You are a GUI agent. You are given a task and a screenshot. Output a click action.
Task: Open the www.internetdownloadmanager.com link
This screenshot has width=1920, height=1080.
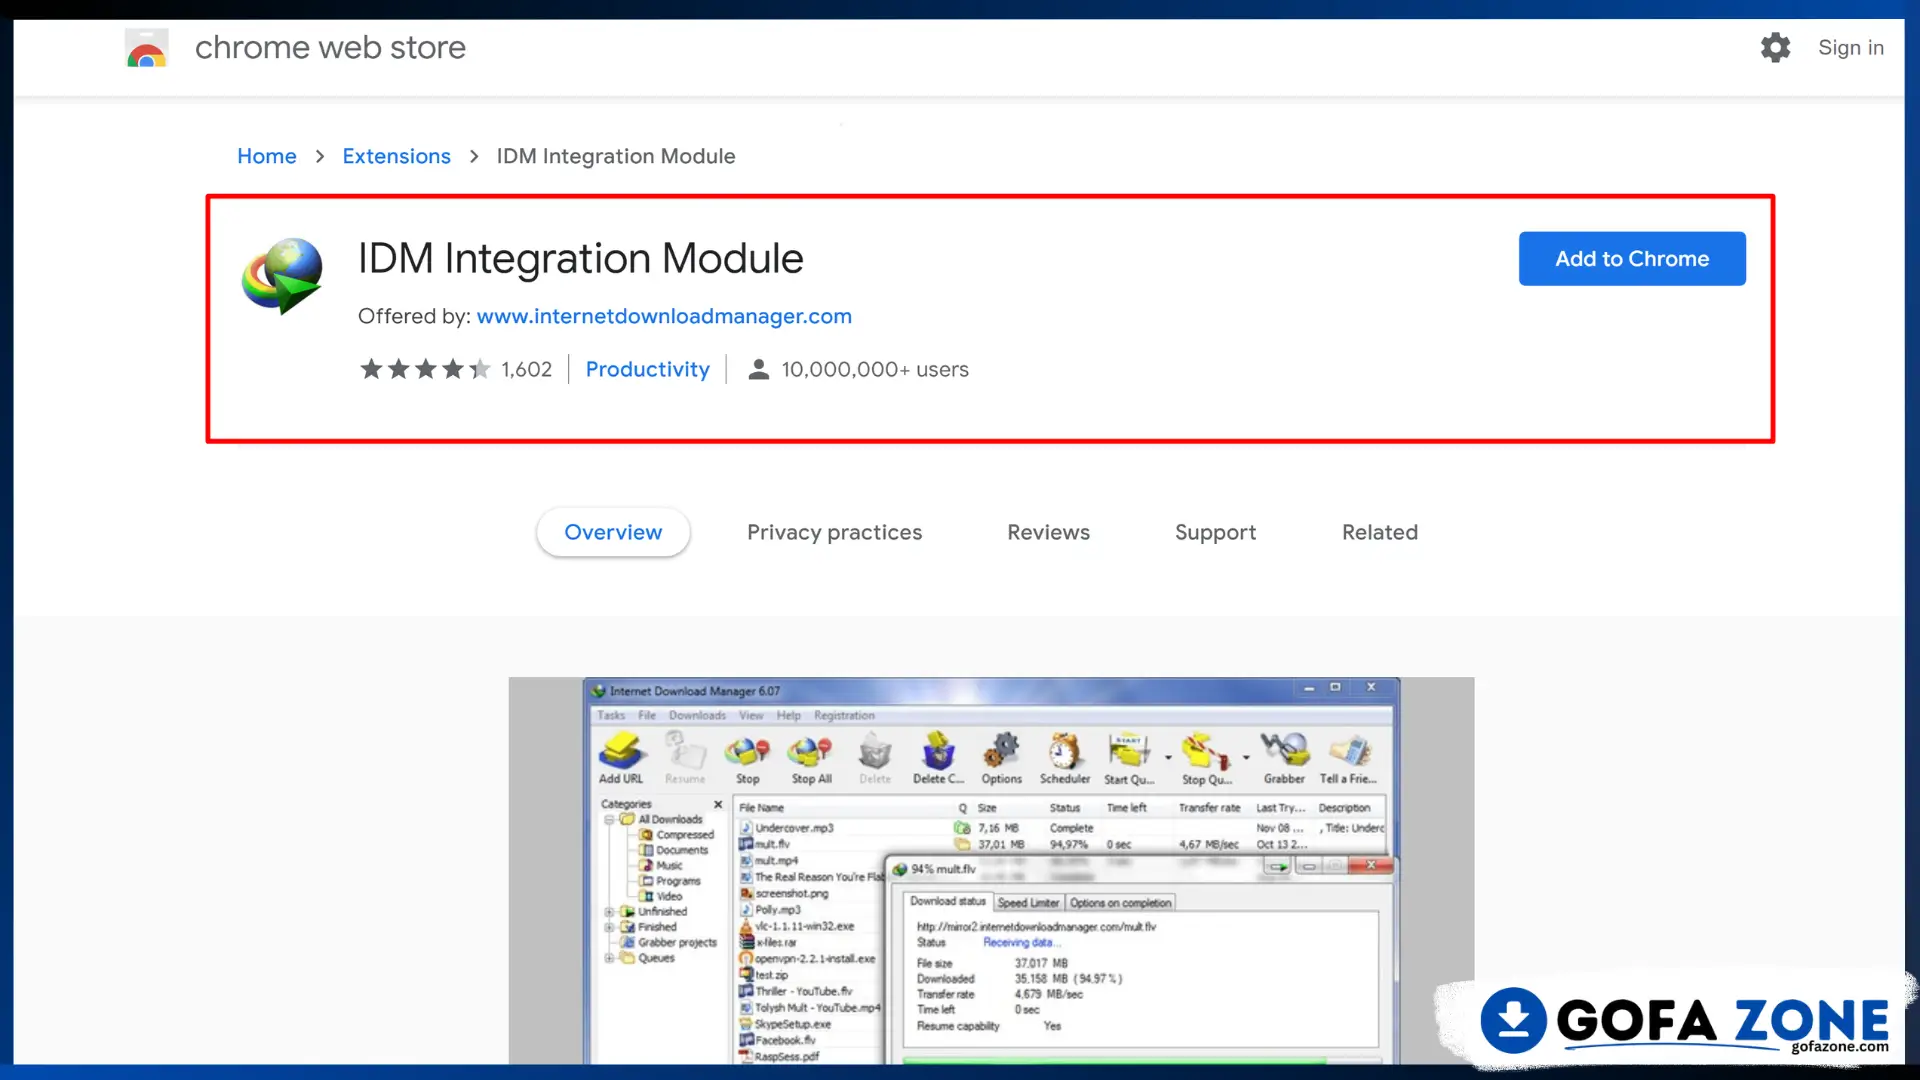664,316
